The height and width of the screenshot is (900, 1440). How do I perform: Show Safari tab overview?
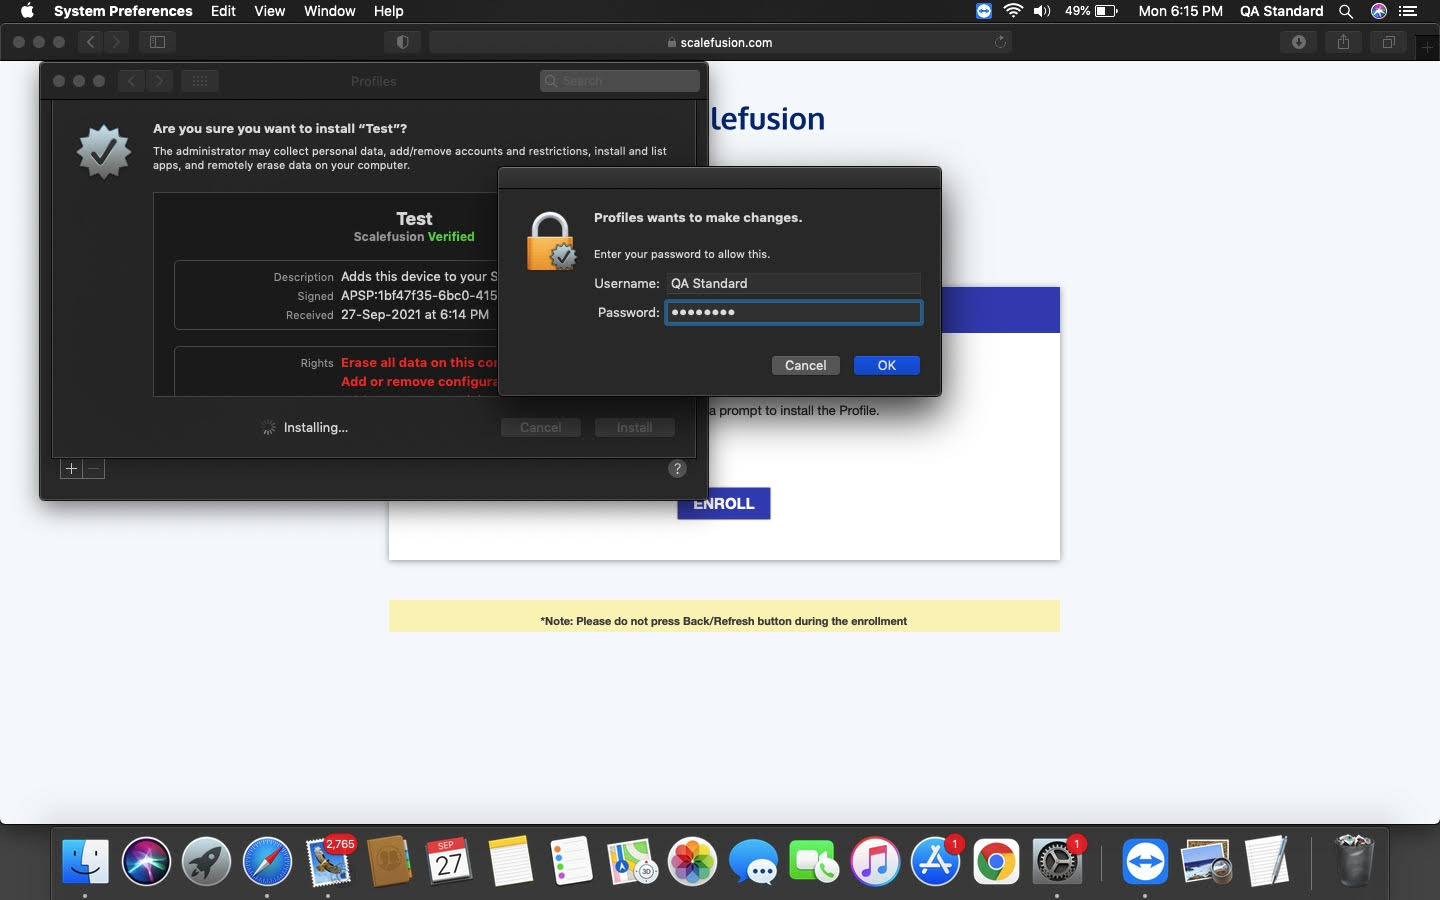coord(1388,42)
